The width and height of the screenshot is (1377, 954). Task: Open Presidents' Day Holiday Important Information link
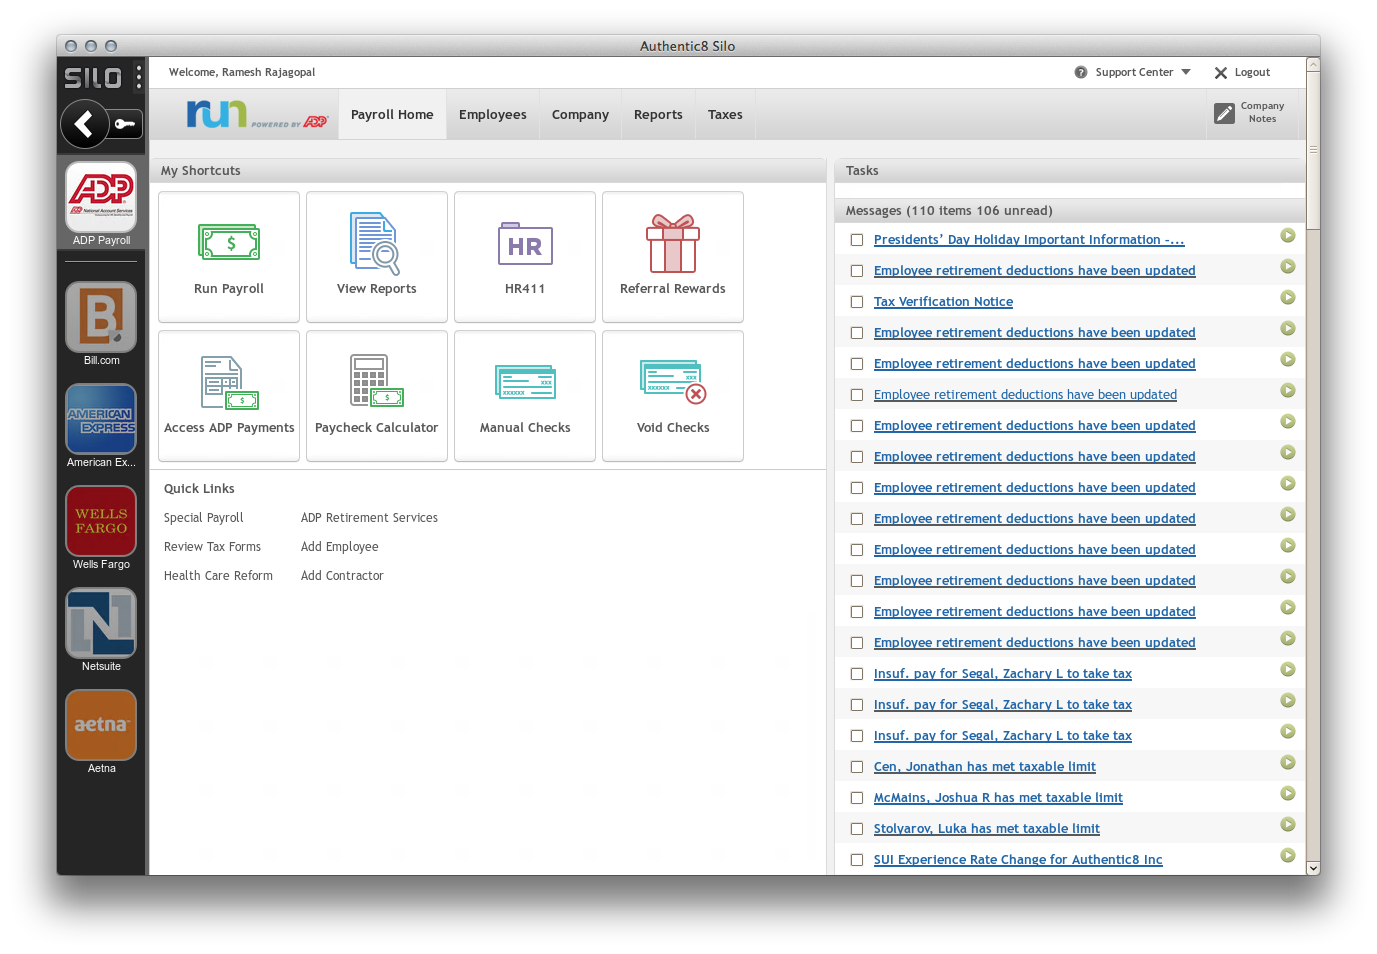1029,240
